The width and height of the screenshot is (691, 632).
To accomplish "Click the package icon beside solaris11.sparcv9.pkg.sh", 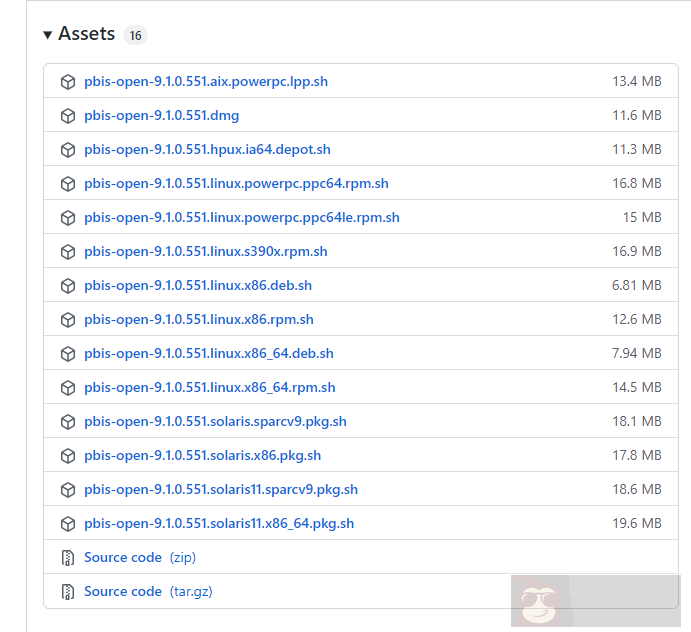I will click(68, 490).
